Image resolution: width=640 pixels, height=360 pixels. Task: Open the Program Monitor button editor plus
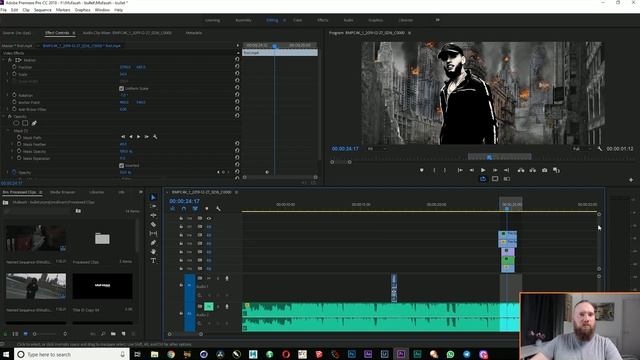631,180
